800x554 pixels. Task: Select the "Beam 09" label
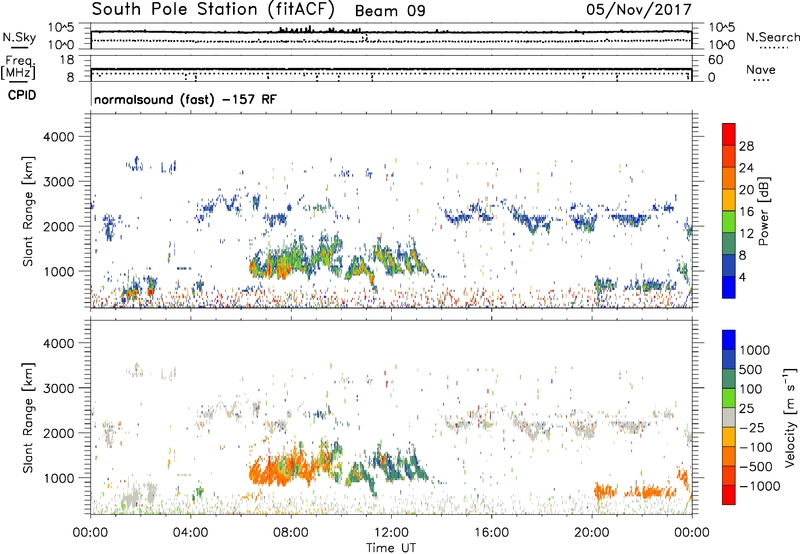(390, 11)
